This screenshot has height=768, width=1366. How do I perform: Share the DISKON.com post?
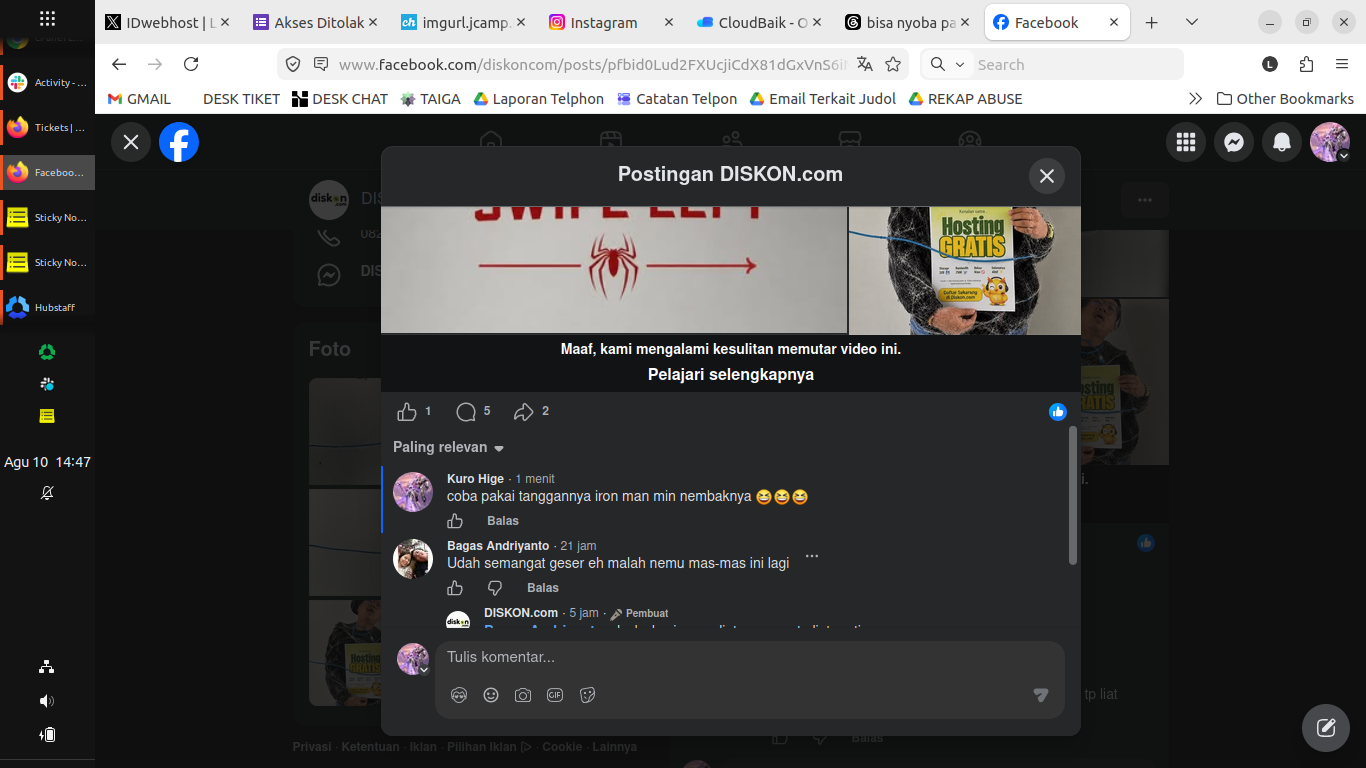tap(524, 412)
